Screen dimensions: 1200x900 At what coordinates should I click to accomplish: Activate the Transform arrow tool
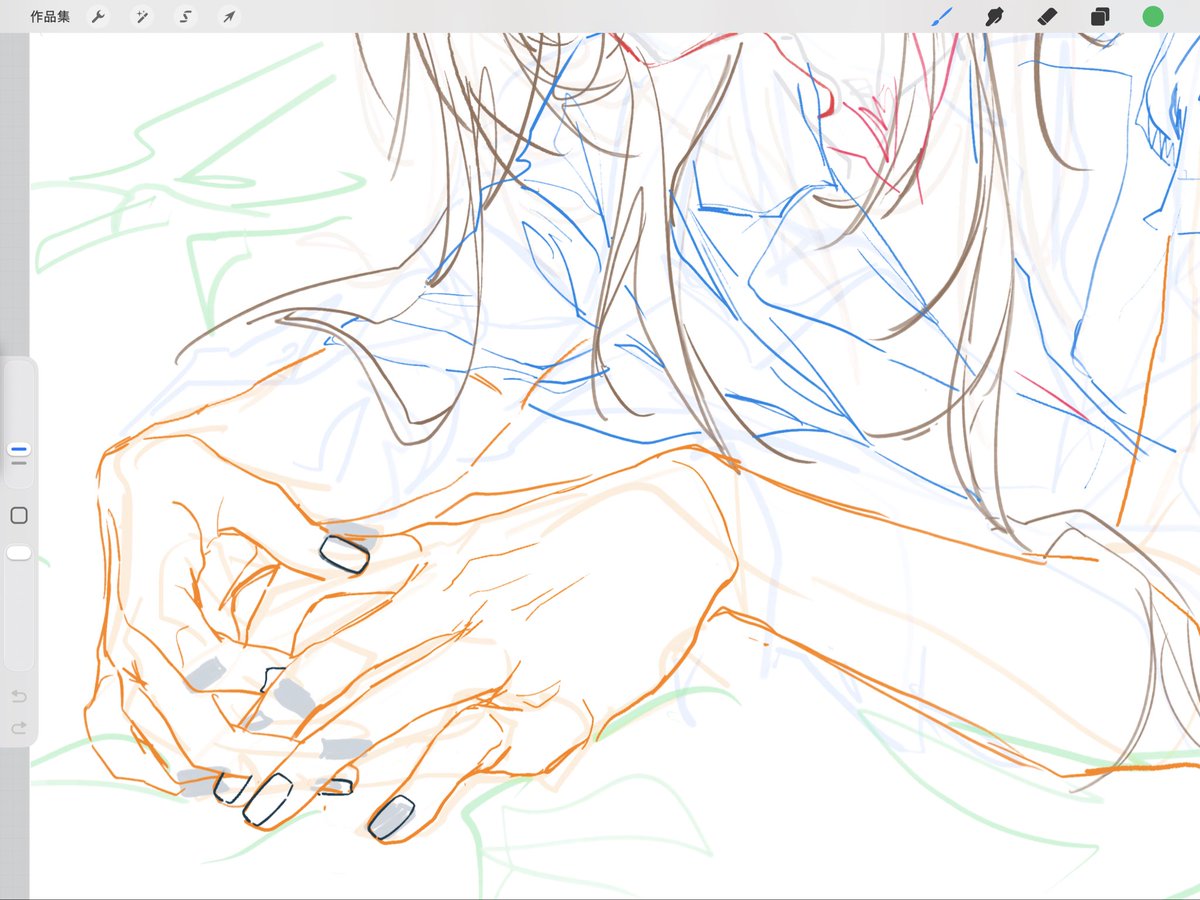coord(229,16)
